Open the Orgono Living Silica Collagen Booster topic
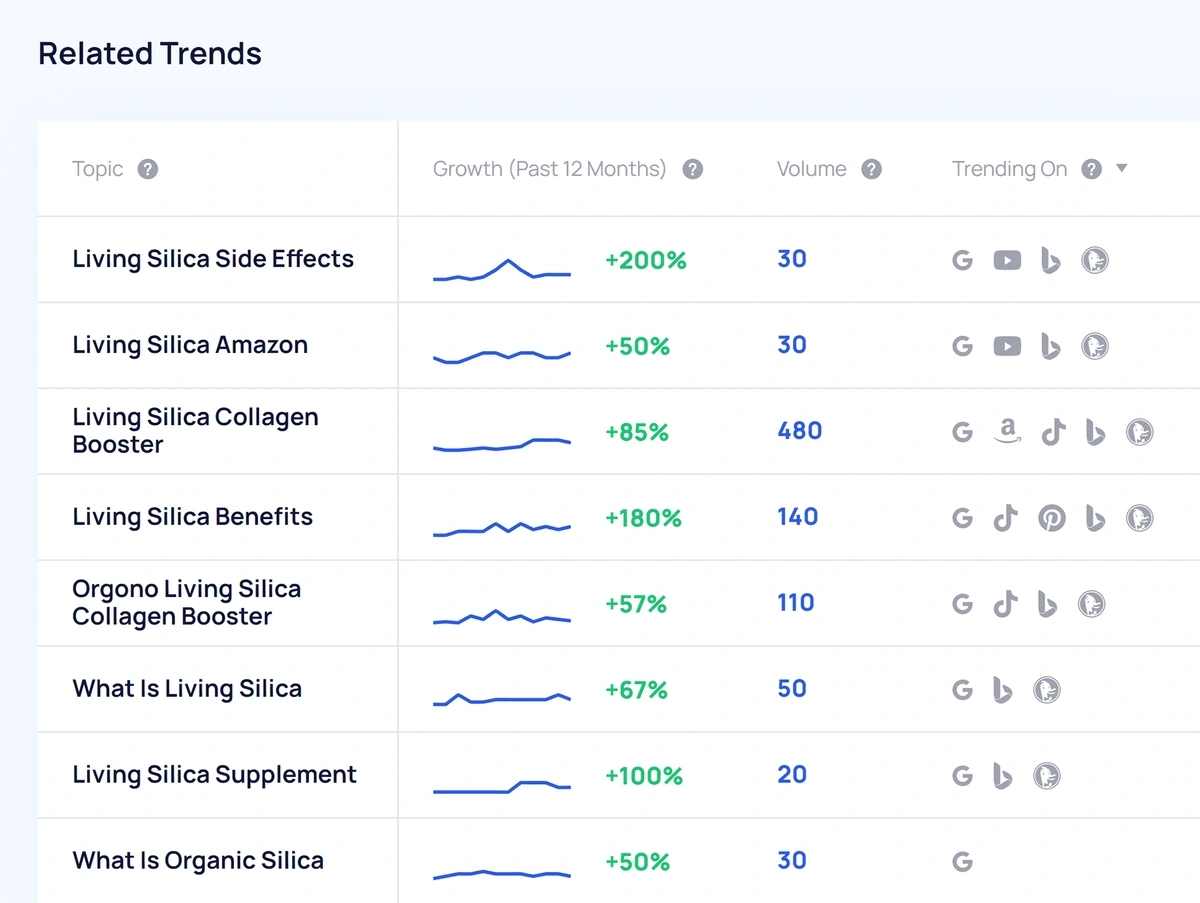Viewport: 1200px width, 903px height. pos(187,603)
